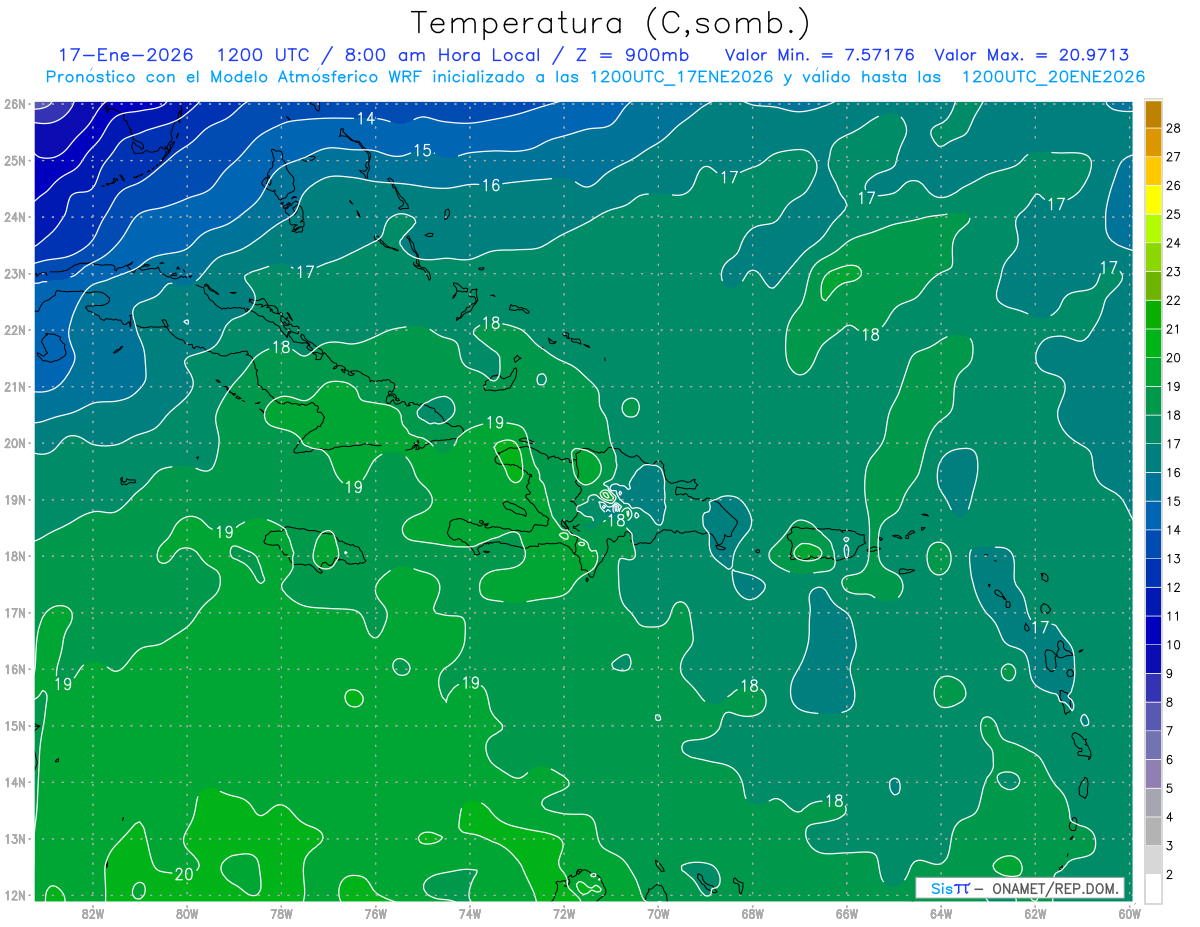This screenshot has width=1200, height=927.
Task: Click latitude axis label '16N'
Action: pos(14,669)
